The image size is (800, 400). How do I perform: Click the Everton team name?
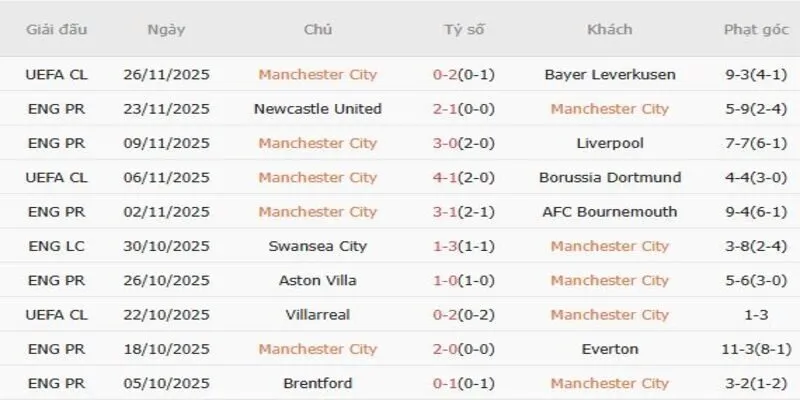click(610, 349)
